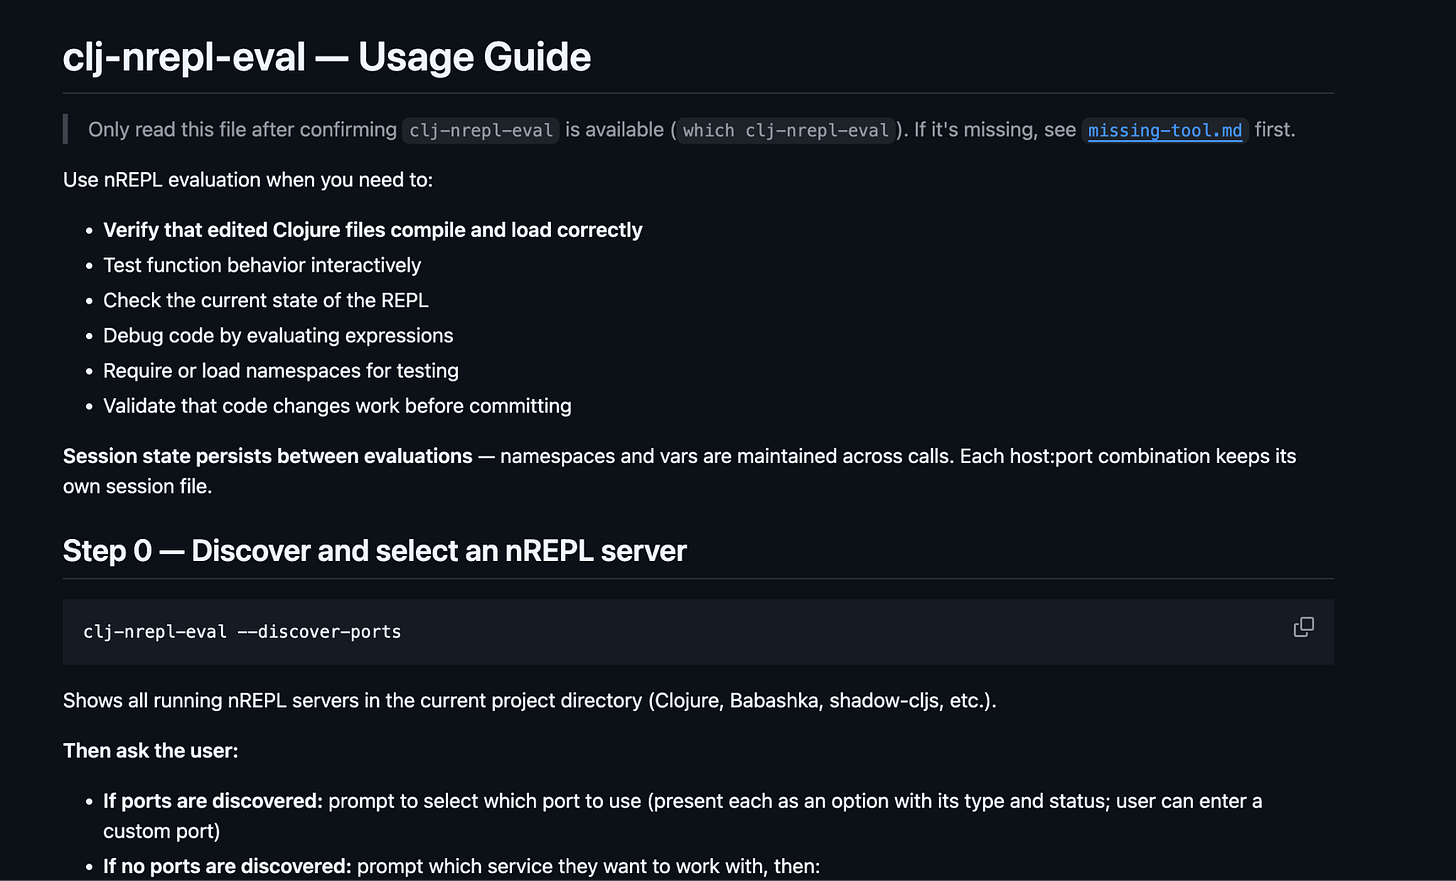Viewport: 1456px width, 881px height.
Task: Click the inline code 'which clj-nrepl-eval'
Action: 786,130
